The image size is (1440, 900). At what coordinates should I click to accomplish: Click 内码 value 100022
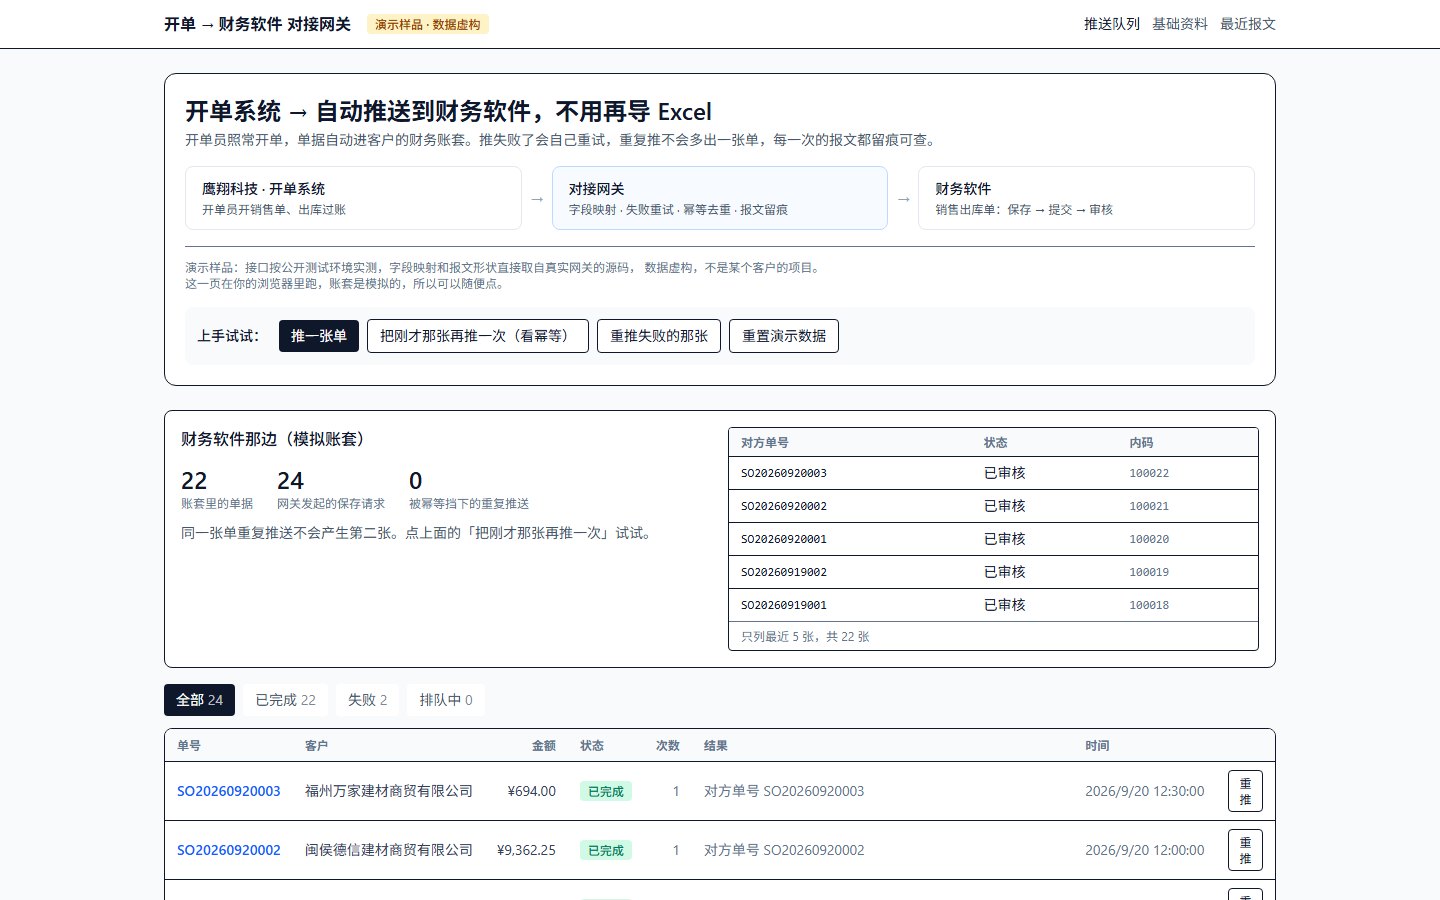(x=1149, y=473)
